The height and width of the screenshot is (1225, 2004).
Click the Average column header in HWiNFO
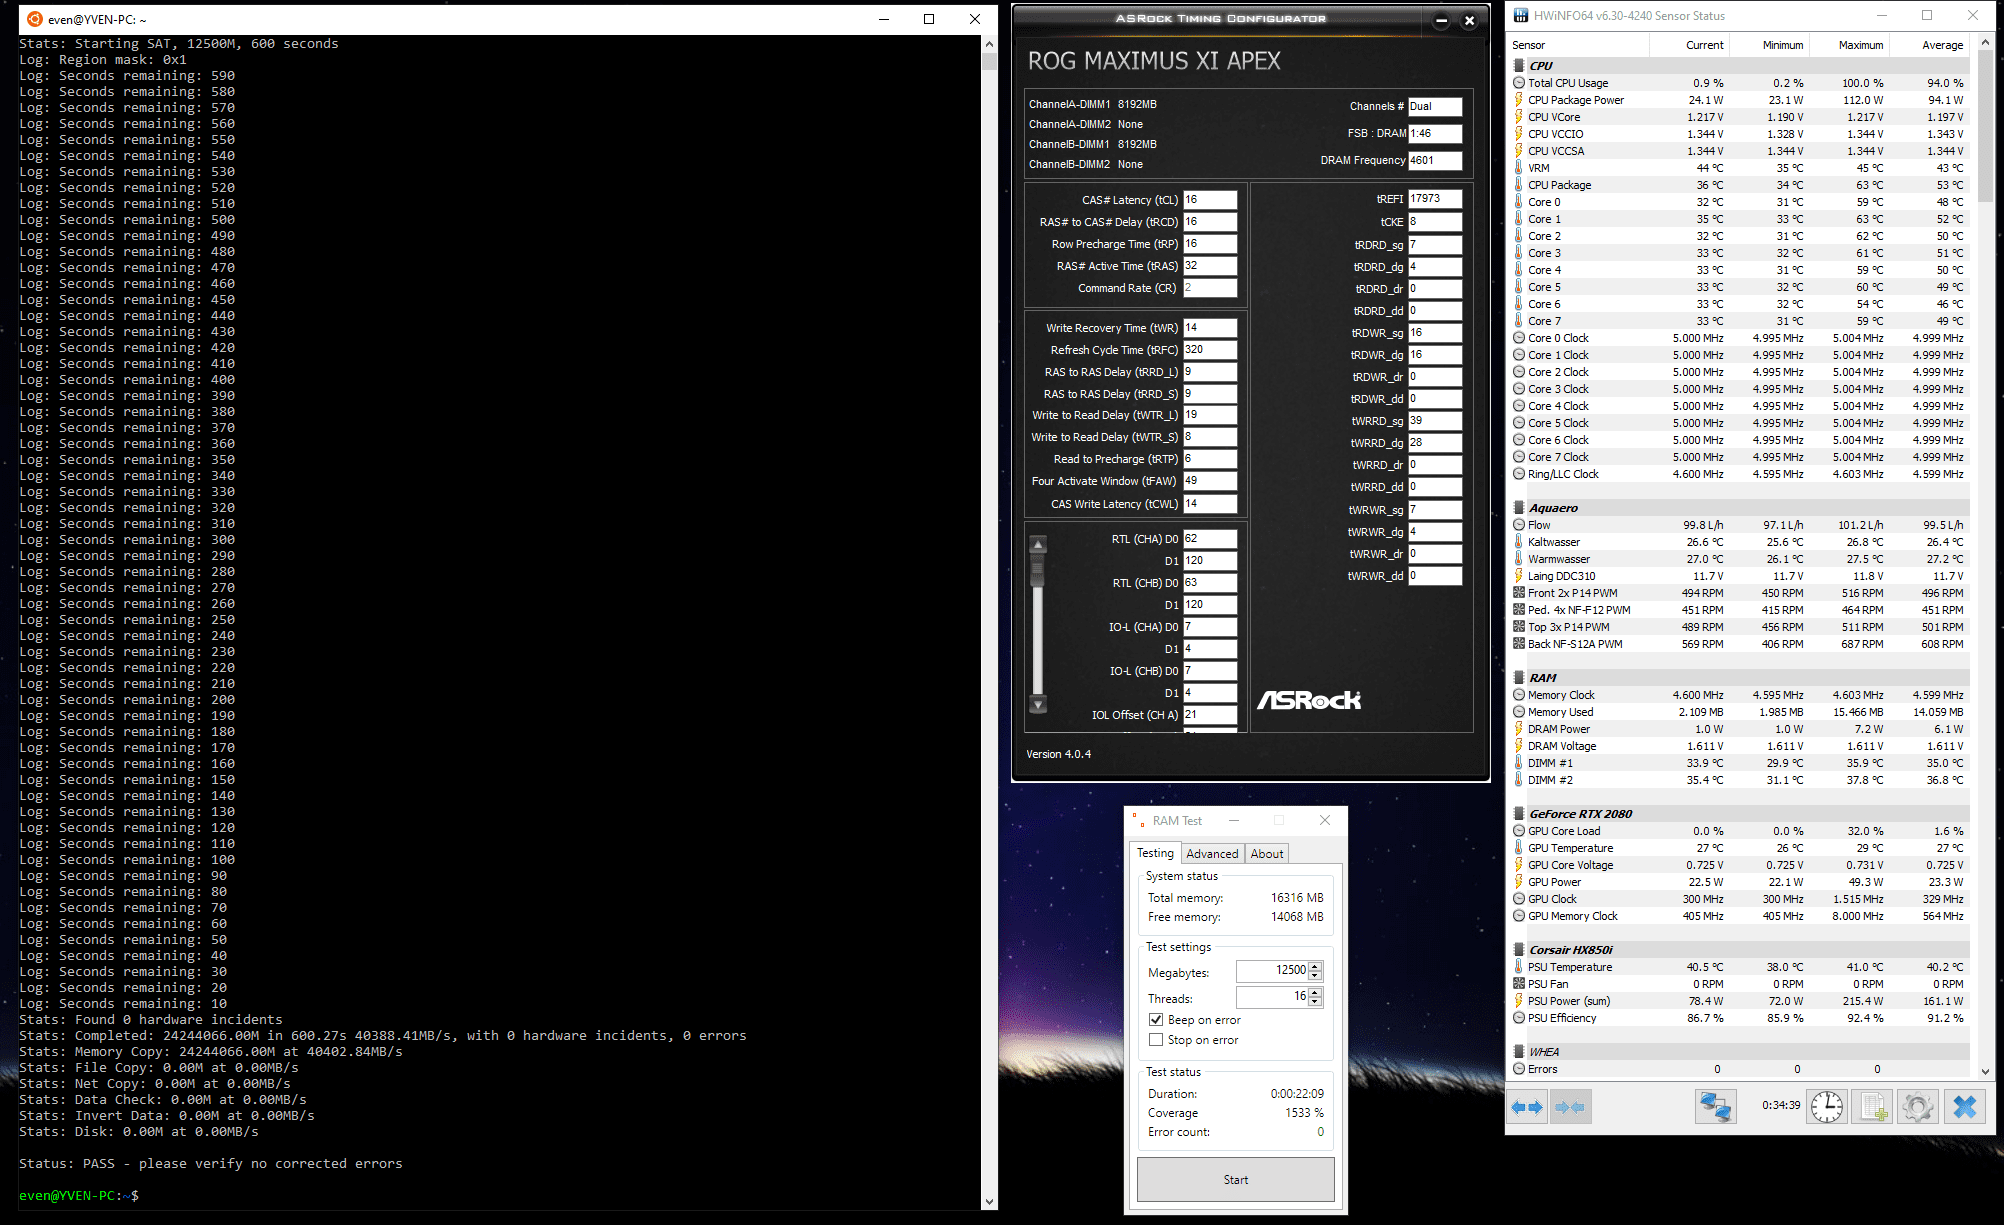click(x=1928, y=45)
